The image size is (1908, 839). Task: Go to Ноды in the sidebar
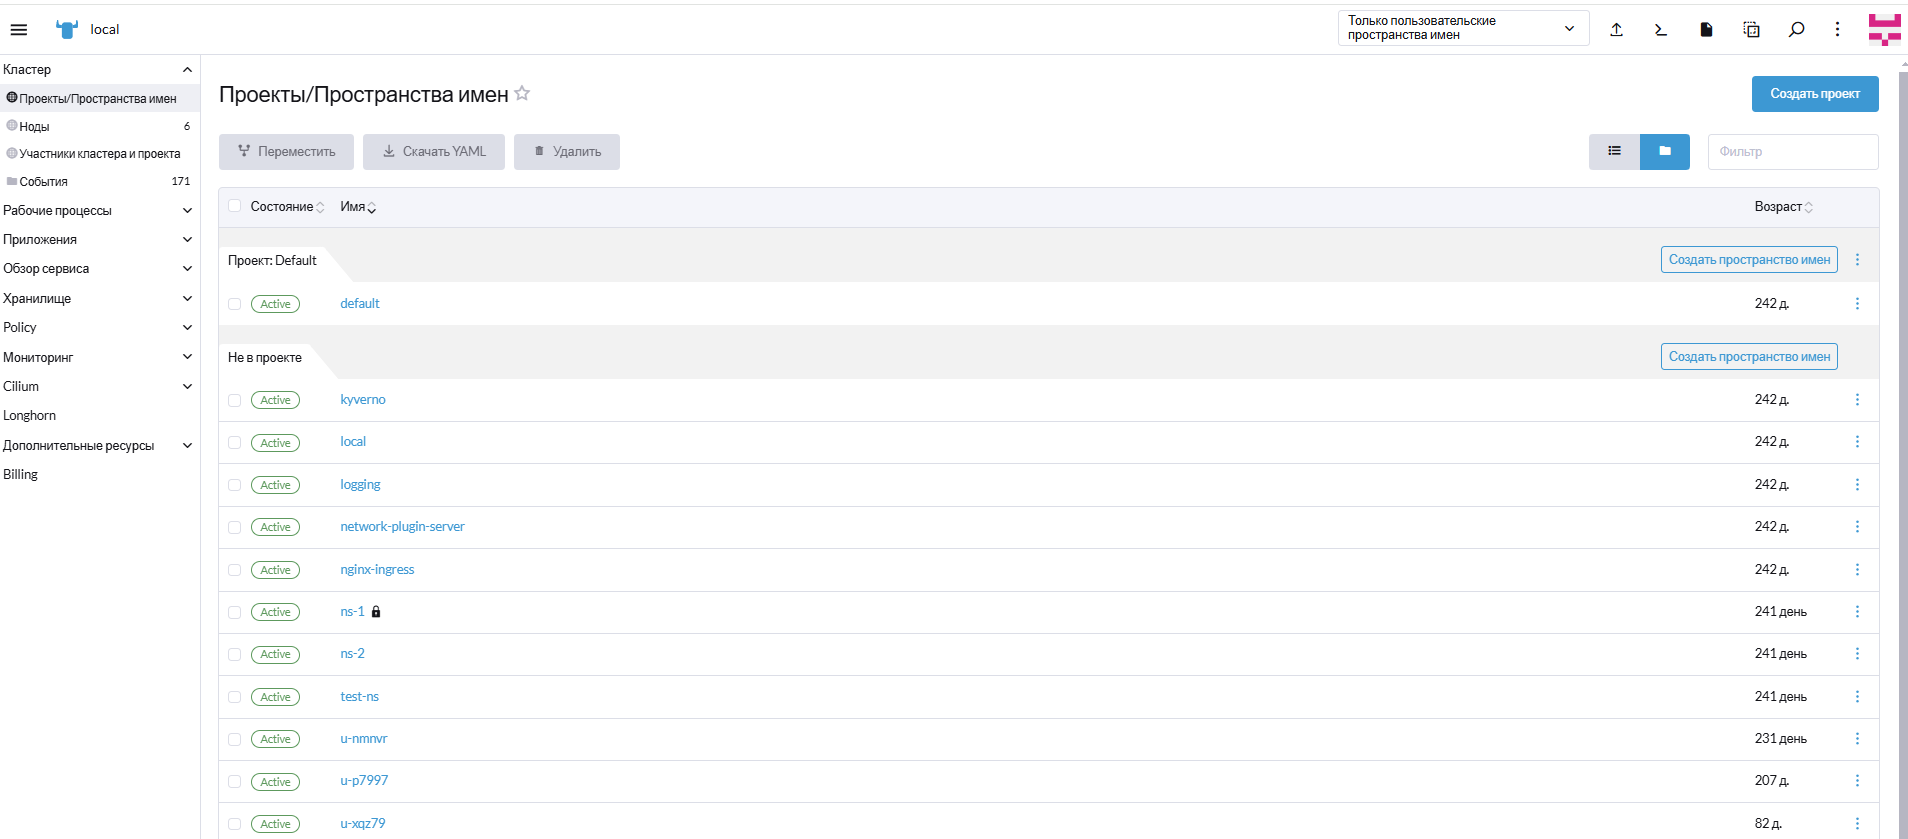pos(35,127)
